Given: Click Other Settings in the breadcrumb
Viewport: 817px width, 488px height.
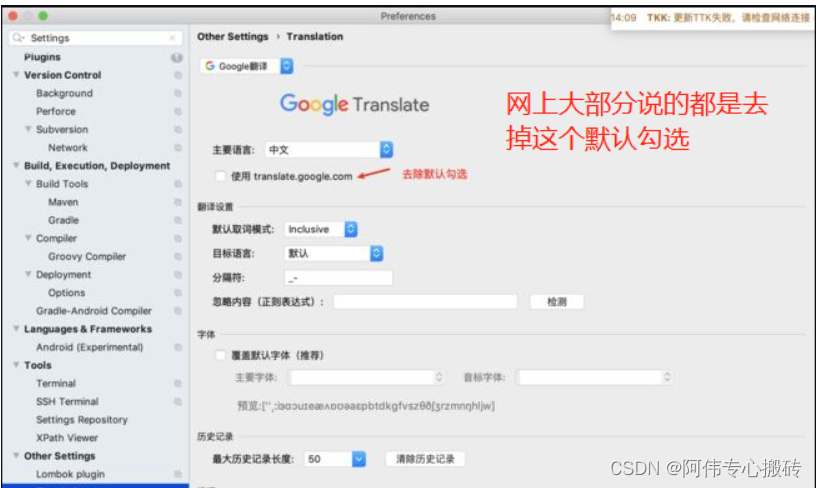Looking at the screenshot, I should pos(232,36).
